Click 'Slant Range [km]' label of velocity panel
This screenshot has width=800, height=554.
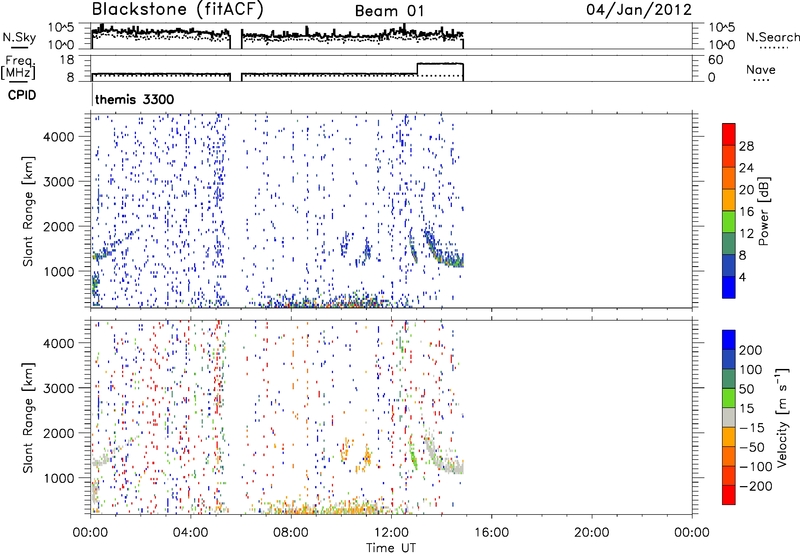click(x=28, y=417)
